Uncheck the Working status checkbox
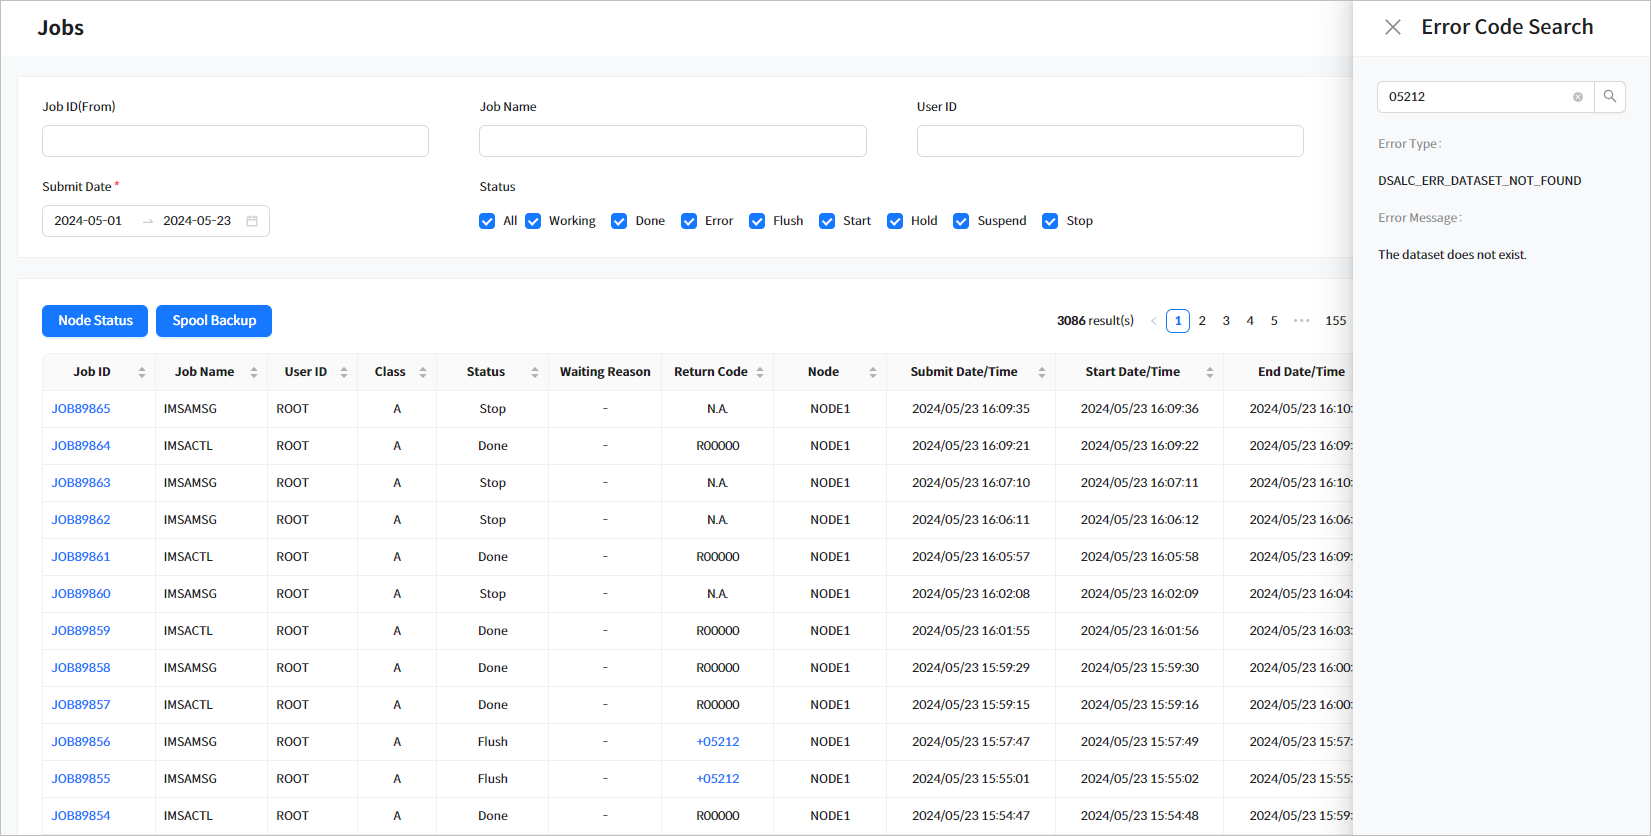This screenshot has height=836, width=1651. [533, 221]
